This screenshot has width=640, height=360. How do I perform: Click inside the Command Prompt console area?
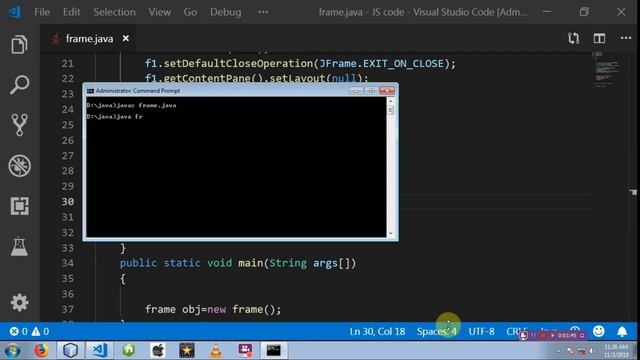point(236,167)
